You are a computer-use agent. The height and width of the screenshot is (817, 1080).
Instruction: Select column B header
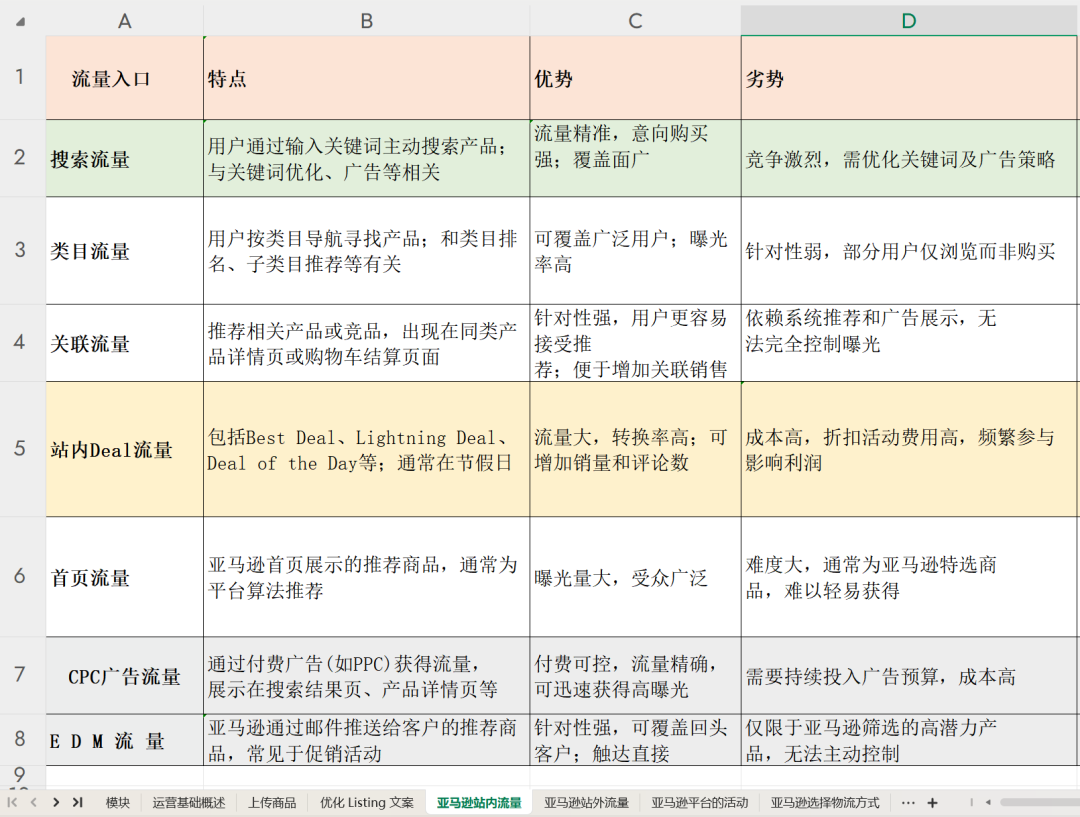[366, 21]
